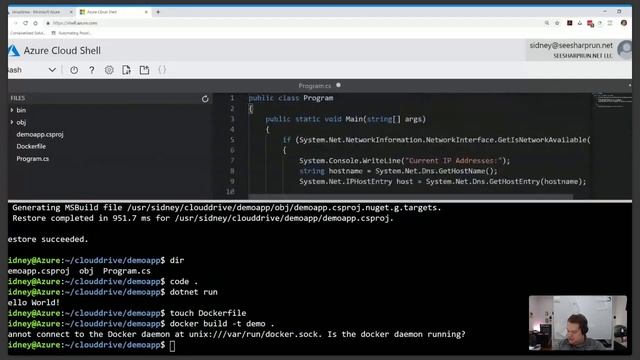Click the address bar lock icon
Screen dimensions: 640x360
(48, 23)
